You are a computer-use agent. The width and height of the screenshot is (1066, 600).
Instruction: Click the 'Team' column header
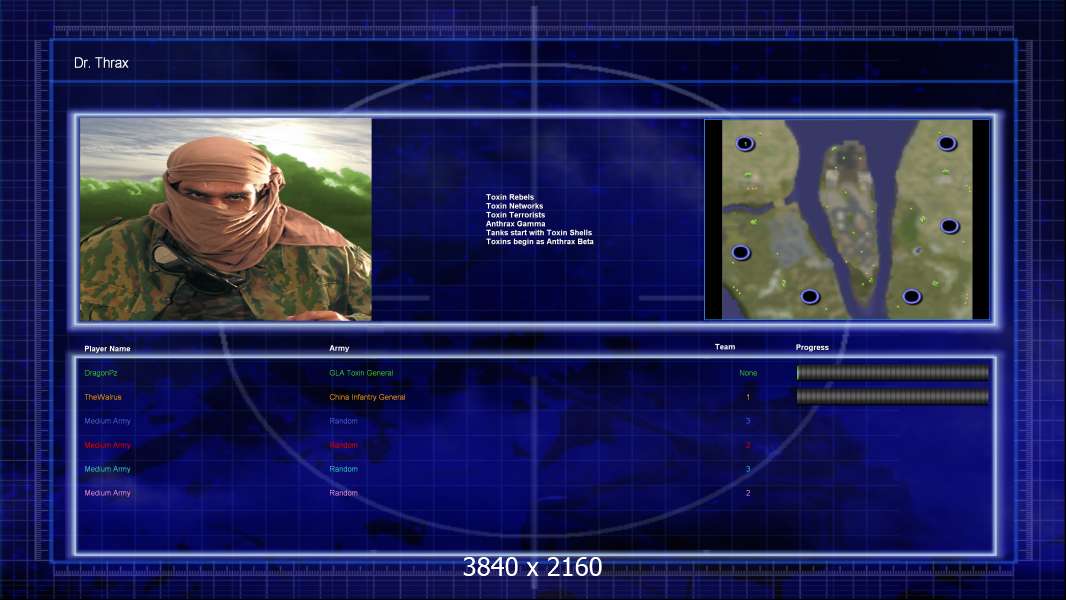725,347
